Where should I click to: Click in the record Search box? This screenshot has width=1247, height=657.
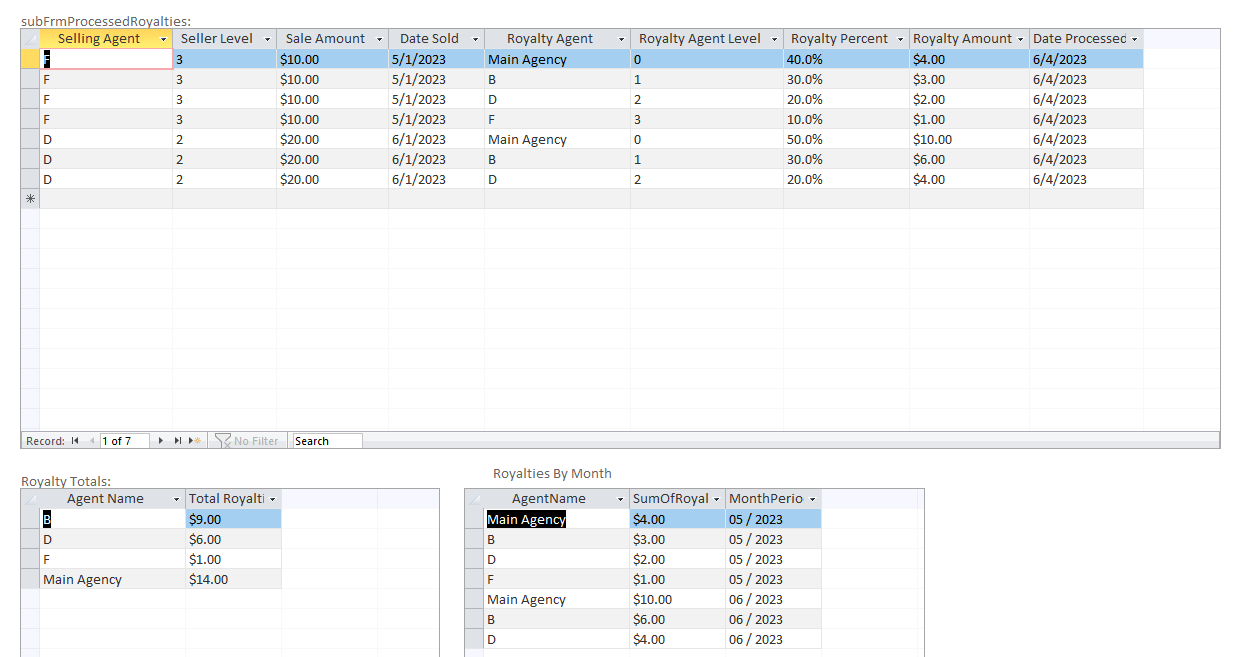(327, 441)
